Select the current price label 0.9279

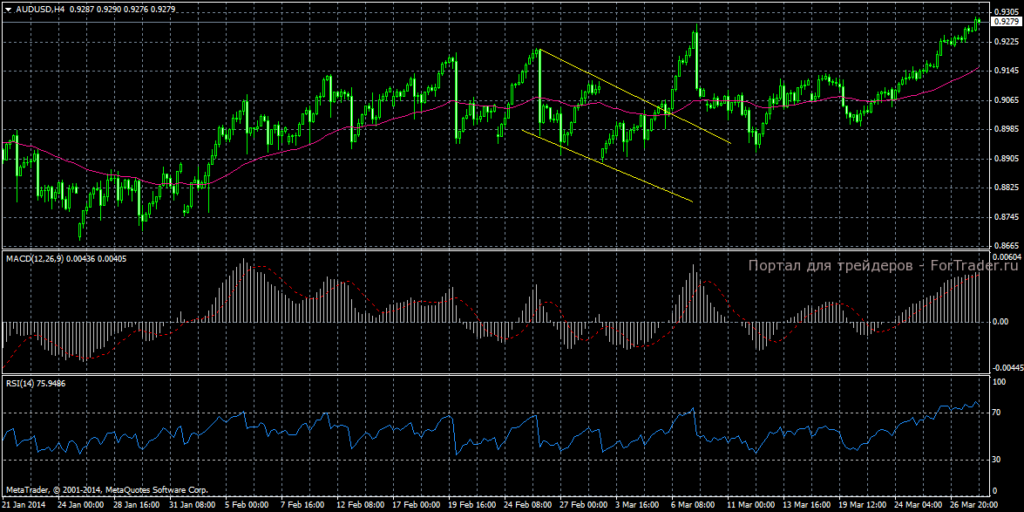tap(1006, 22)
